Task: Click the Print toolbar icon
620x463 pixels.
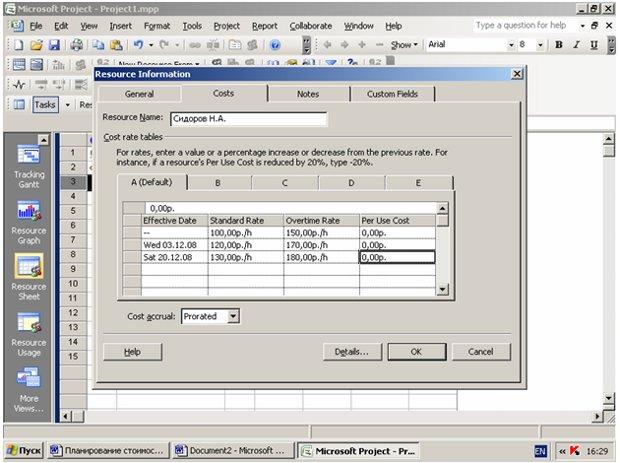Action: [x=76, y=45]
